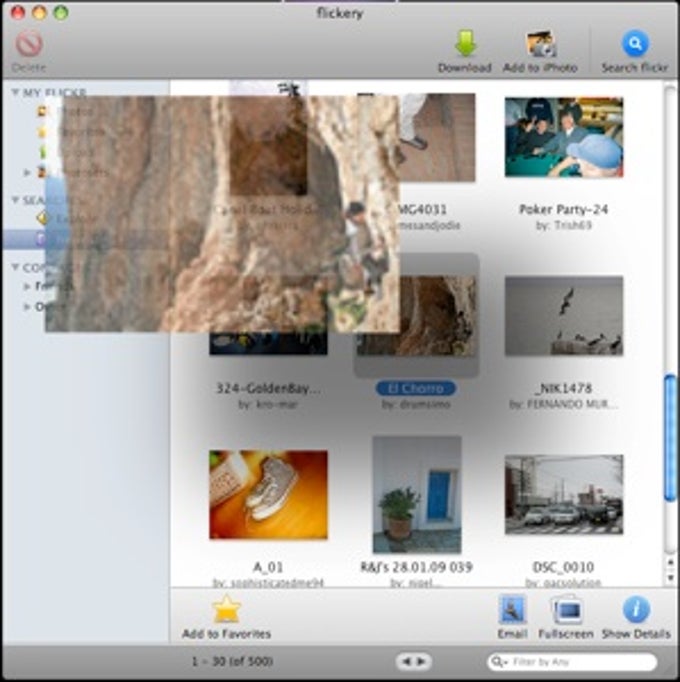This screenshot has height=682, width=680.
Task: Click the 324-GoldenBay caption
Action: click(268, 388)
